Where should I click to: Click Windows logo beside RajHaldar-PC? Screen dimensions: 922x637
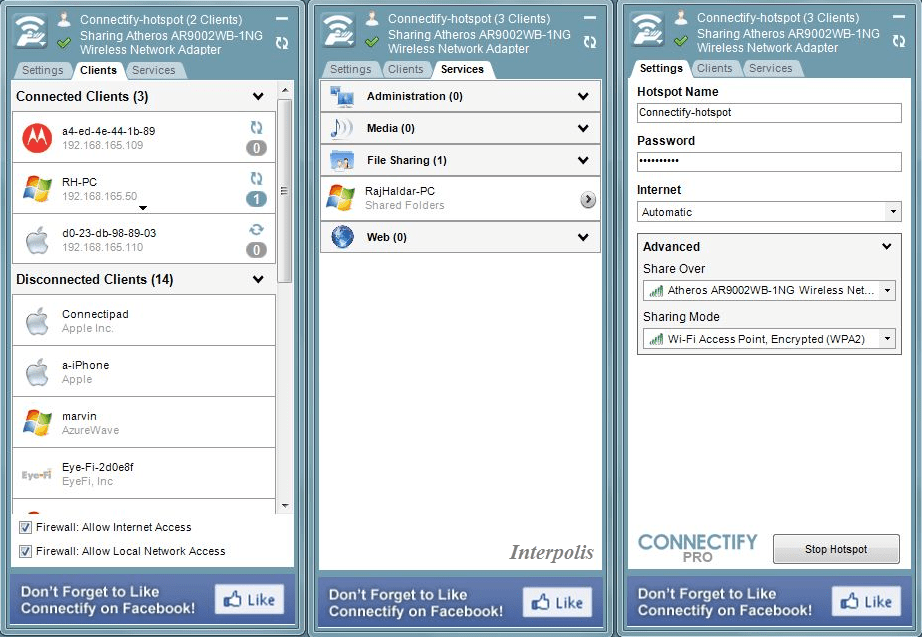click(x=341, y=198)
